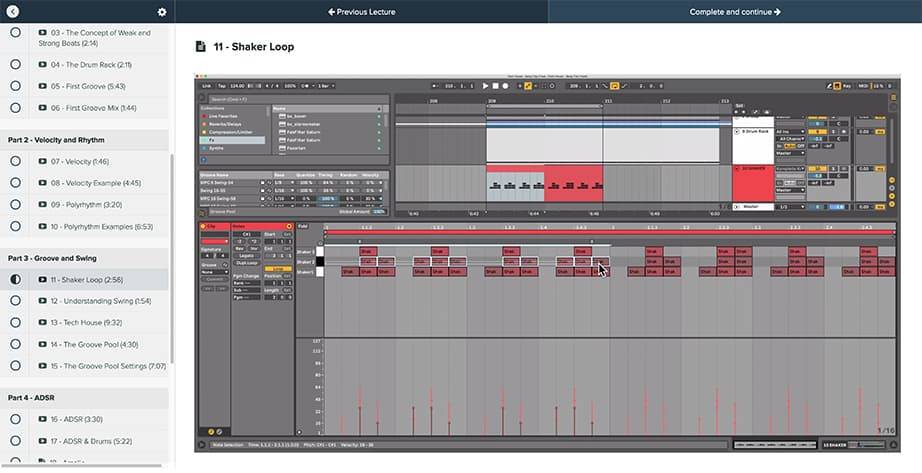Viewport: 922px width, 473px height.
Task: Click video icon for 04 - The Drum Rack
Action: tap(42, 65)
